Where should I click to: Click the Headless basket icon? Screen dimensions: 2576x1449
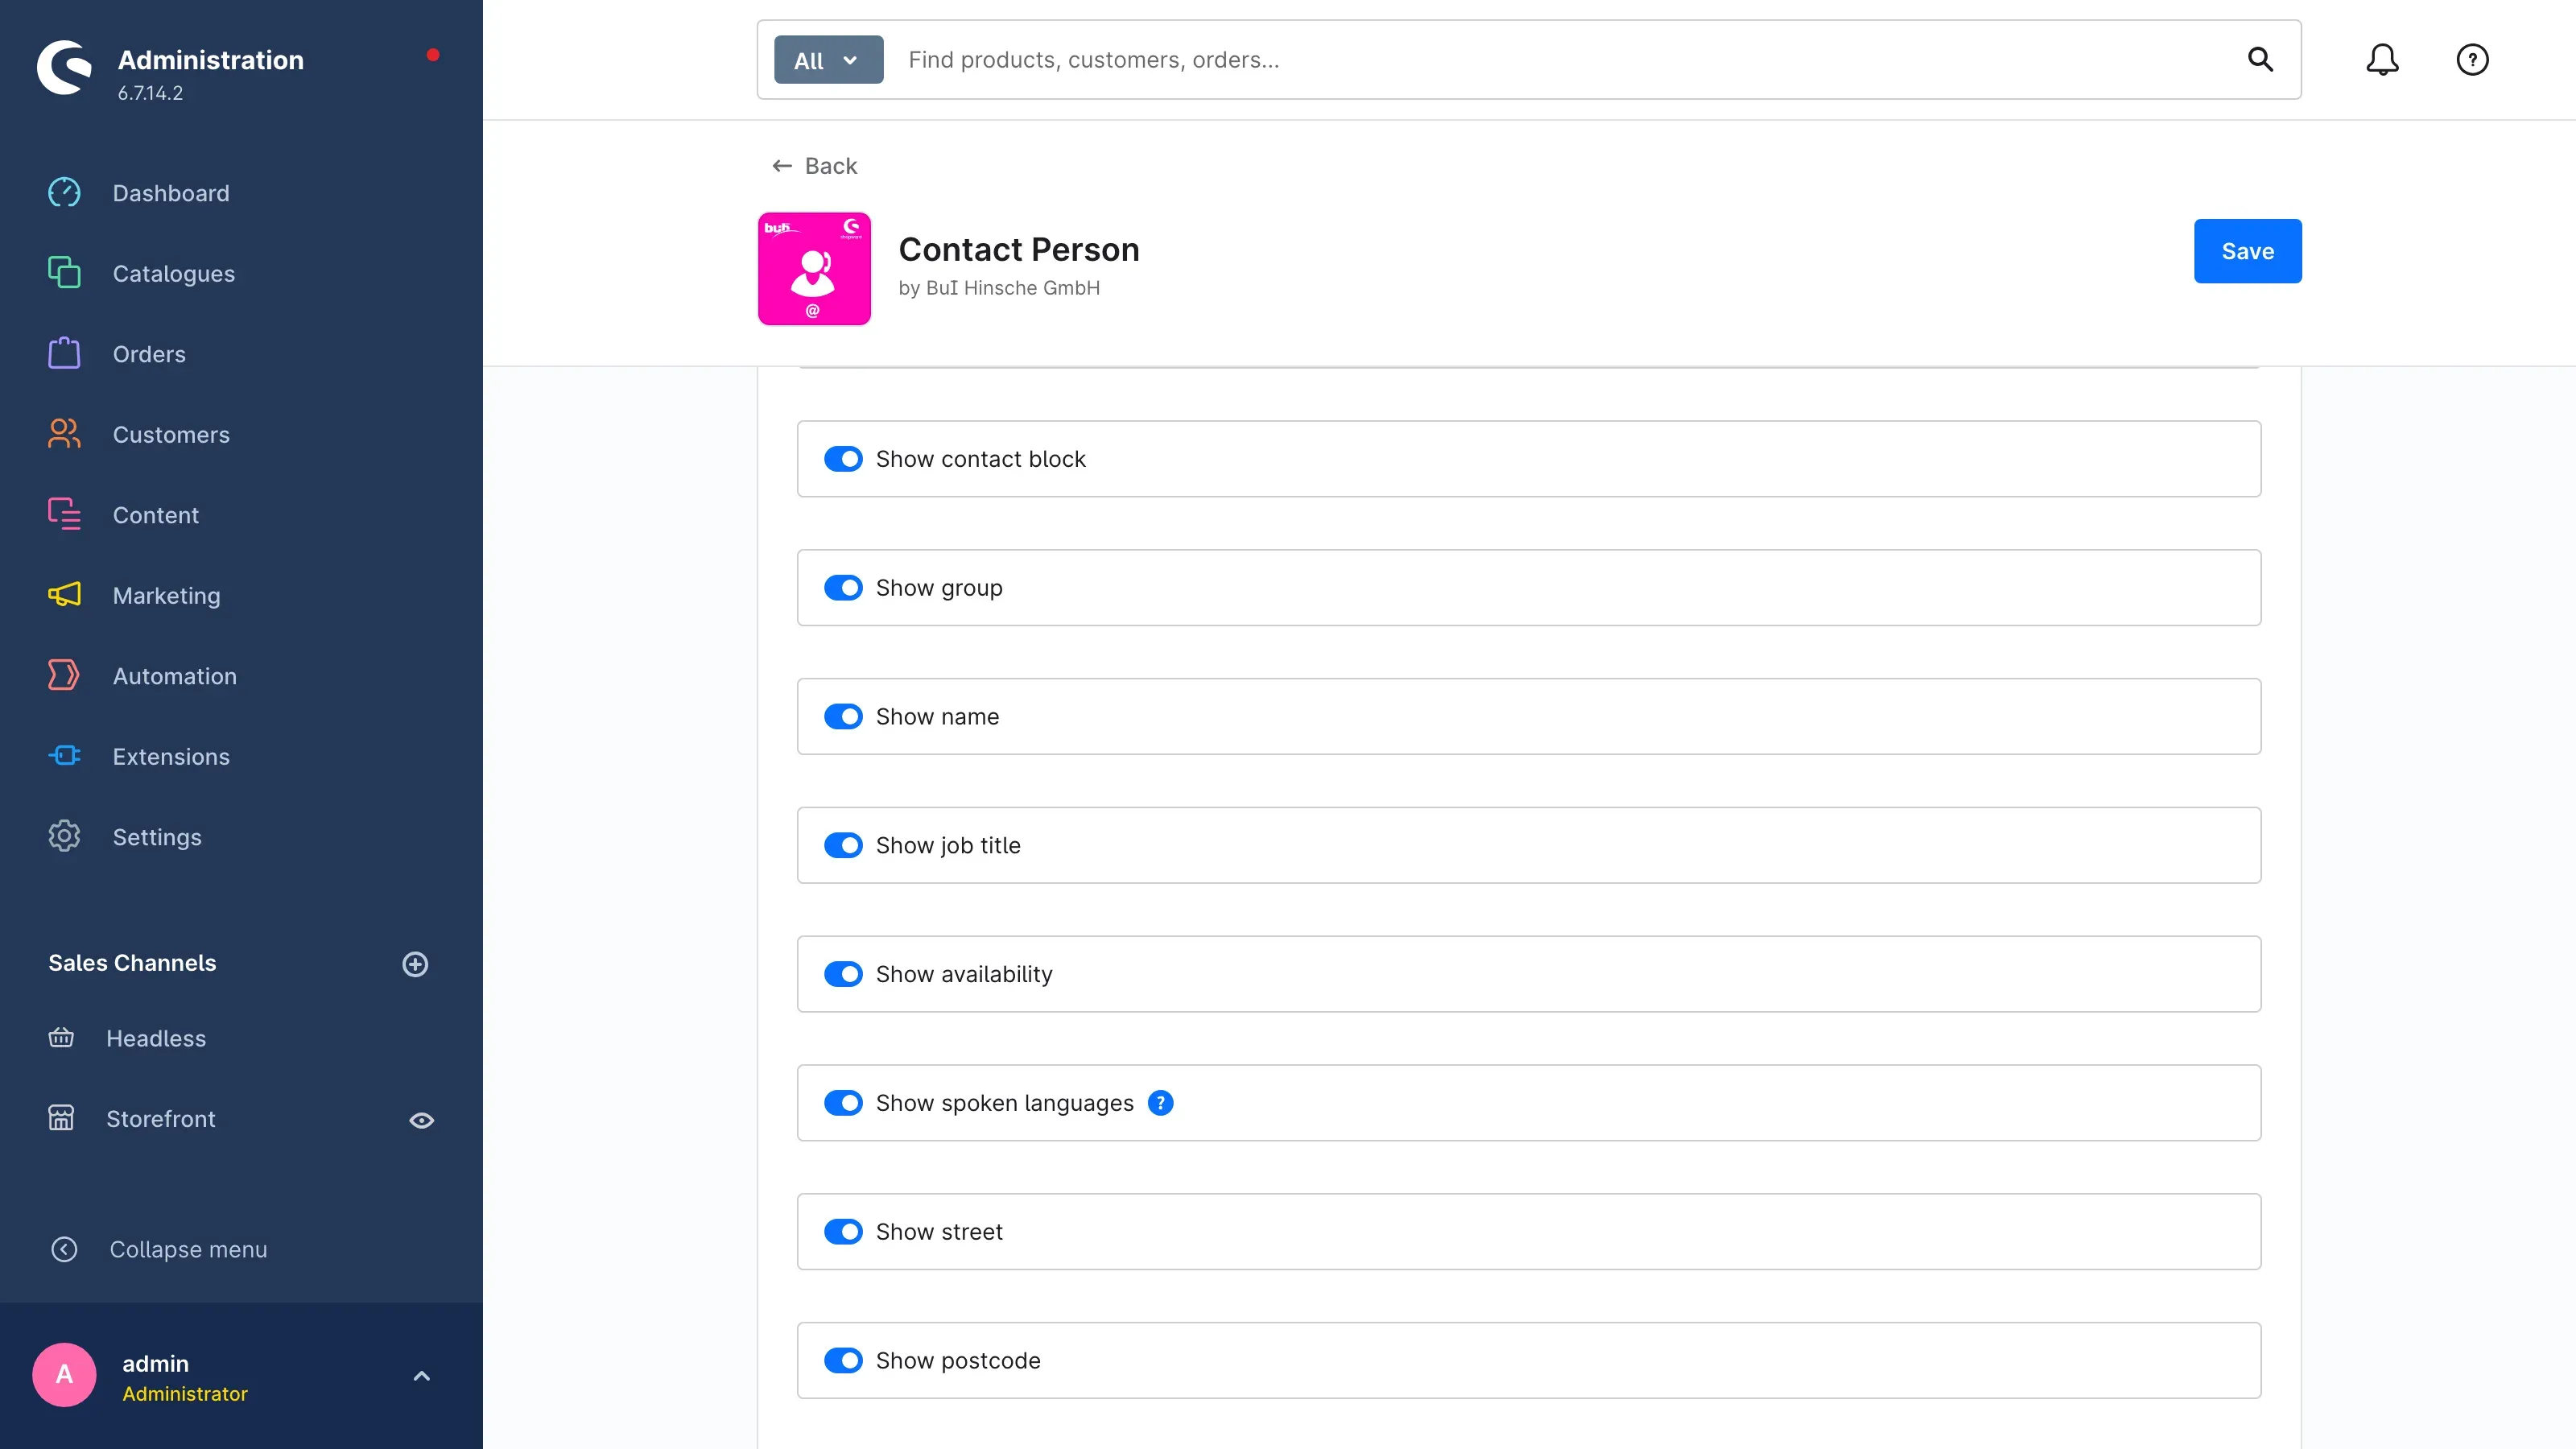[x=61, y=1038]
